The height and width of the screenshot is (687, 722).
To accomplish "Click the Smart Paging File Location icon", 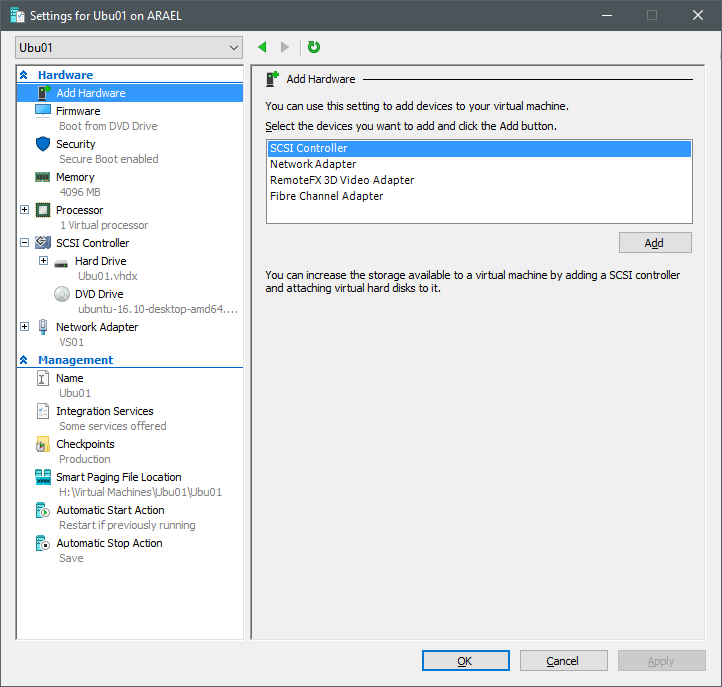I will pyautogui.click(x=43, y=477).
